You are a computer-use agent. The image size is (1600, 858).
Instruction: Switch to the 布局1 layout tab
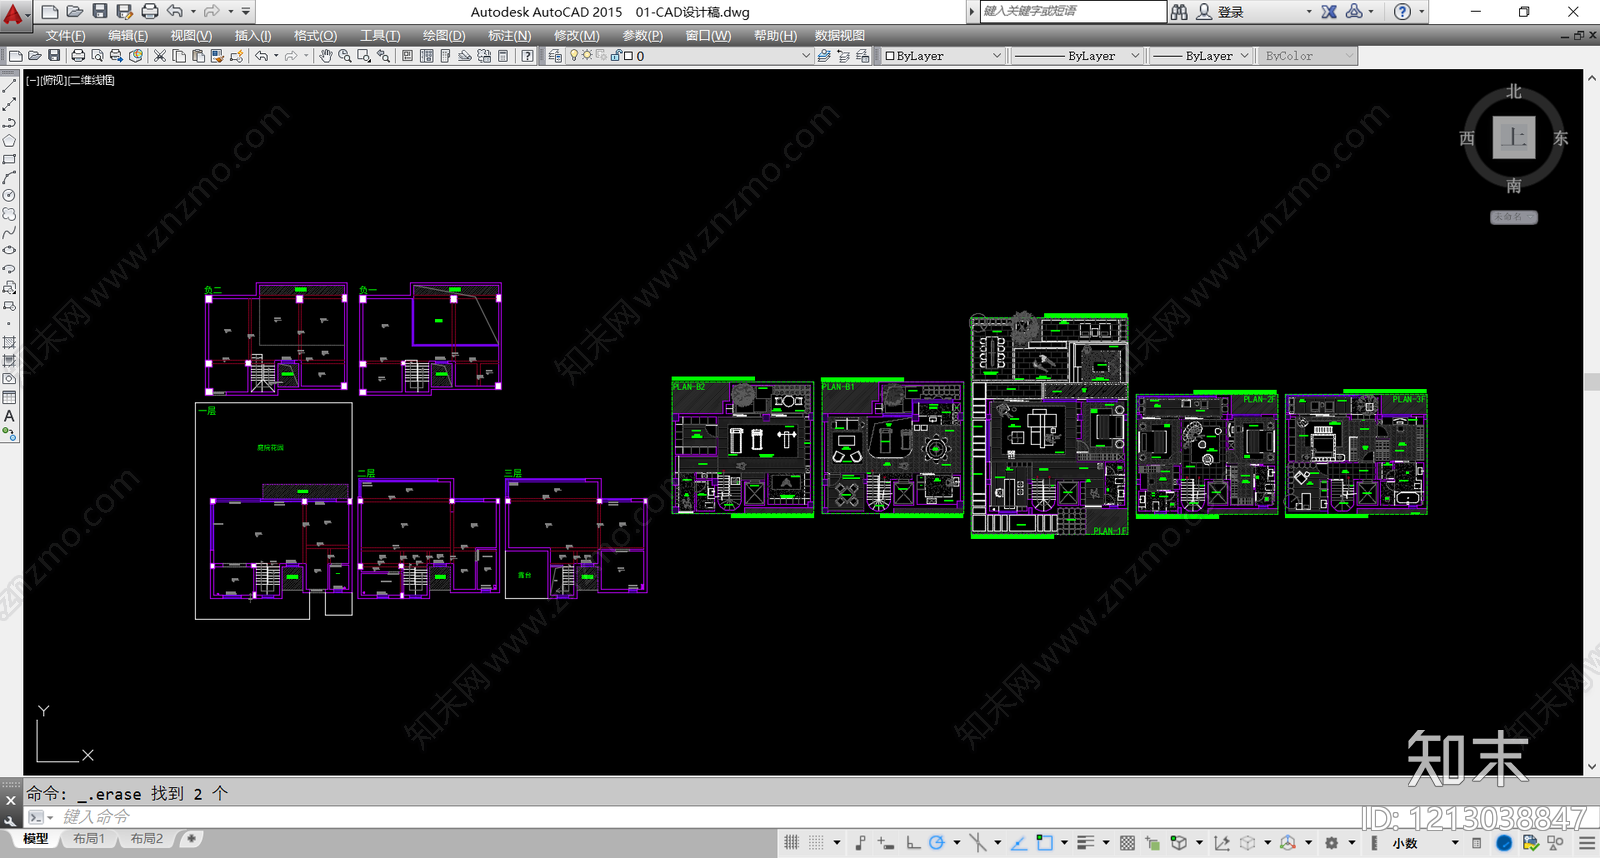[x=89, y=839]
